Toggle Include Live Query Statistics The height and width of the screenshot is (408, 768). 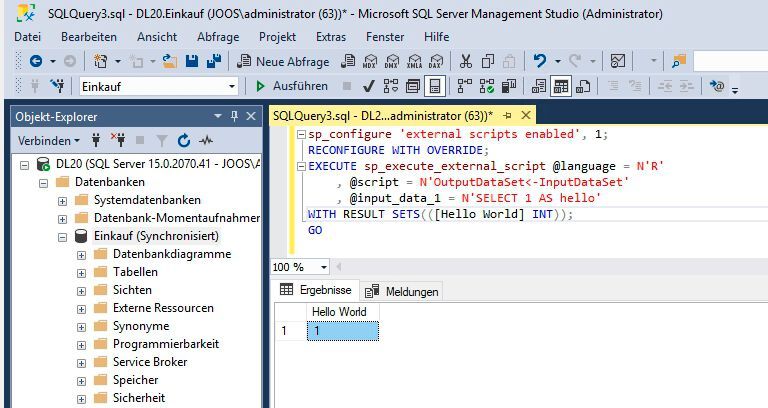click(487, 86)
